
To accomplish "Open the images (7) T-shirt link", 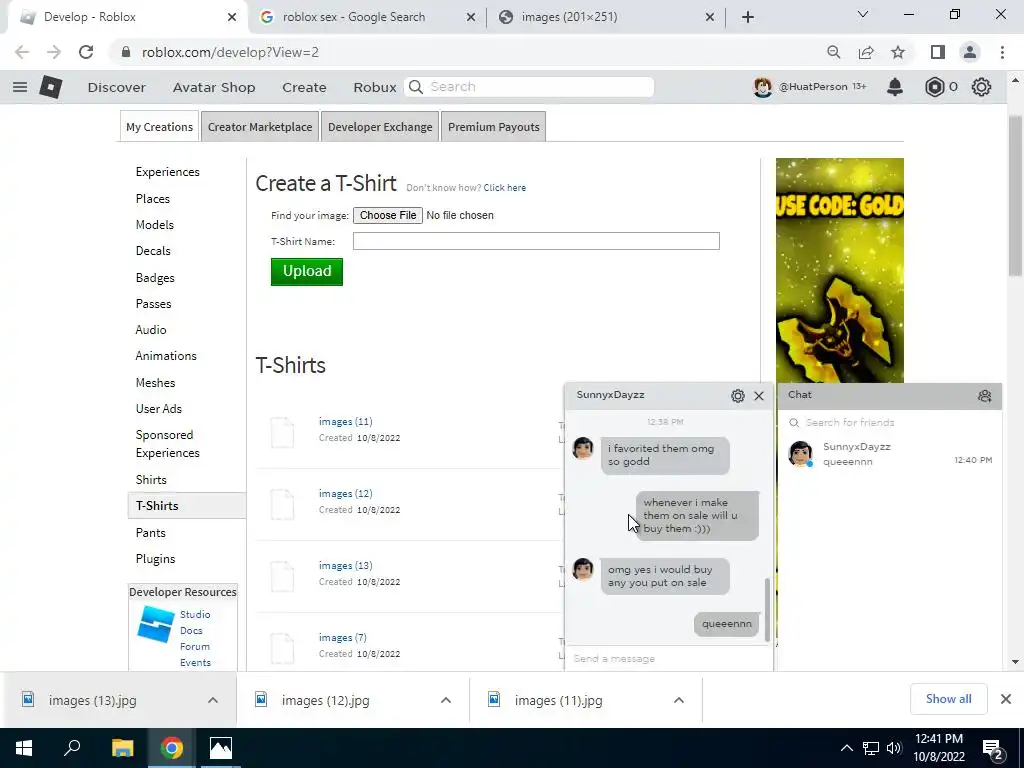I will 343,637.
